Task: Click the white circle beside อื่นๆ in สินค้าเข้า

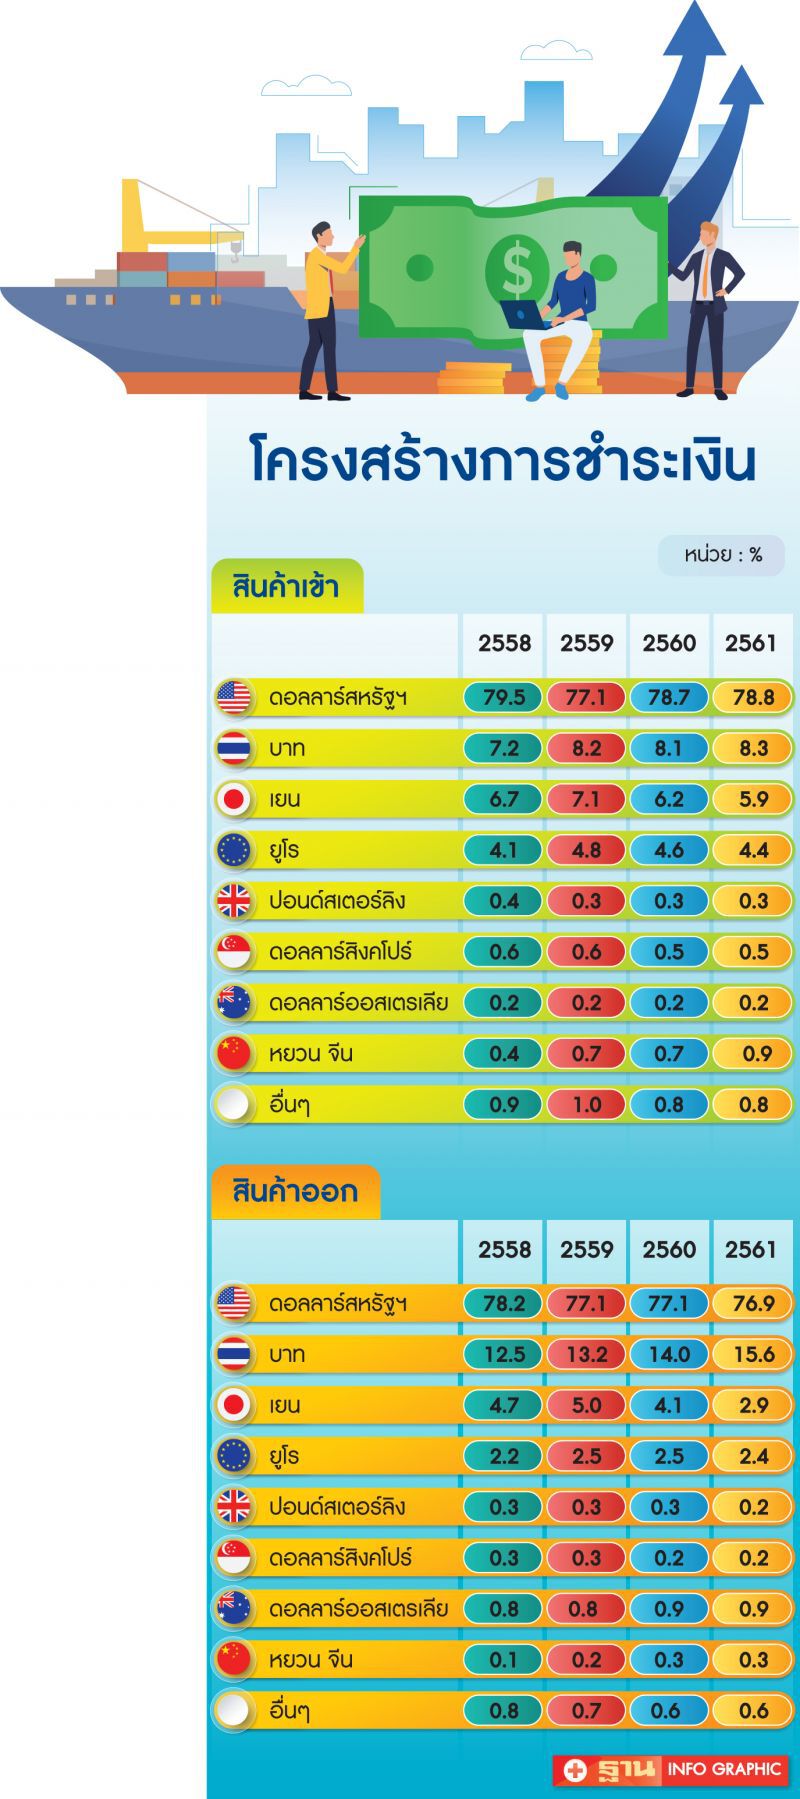Action: click(234, 1104)
